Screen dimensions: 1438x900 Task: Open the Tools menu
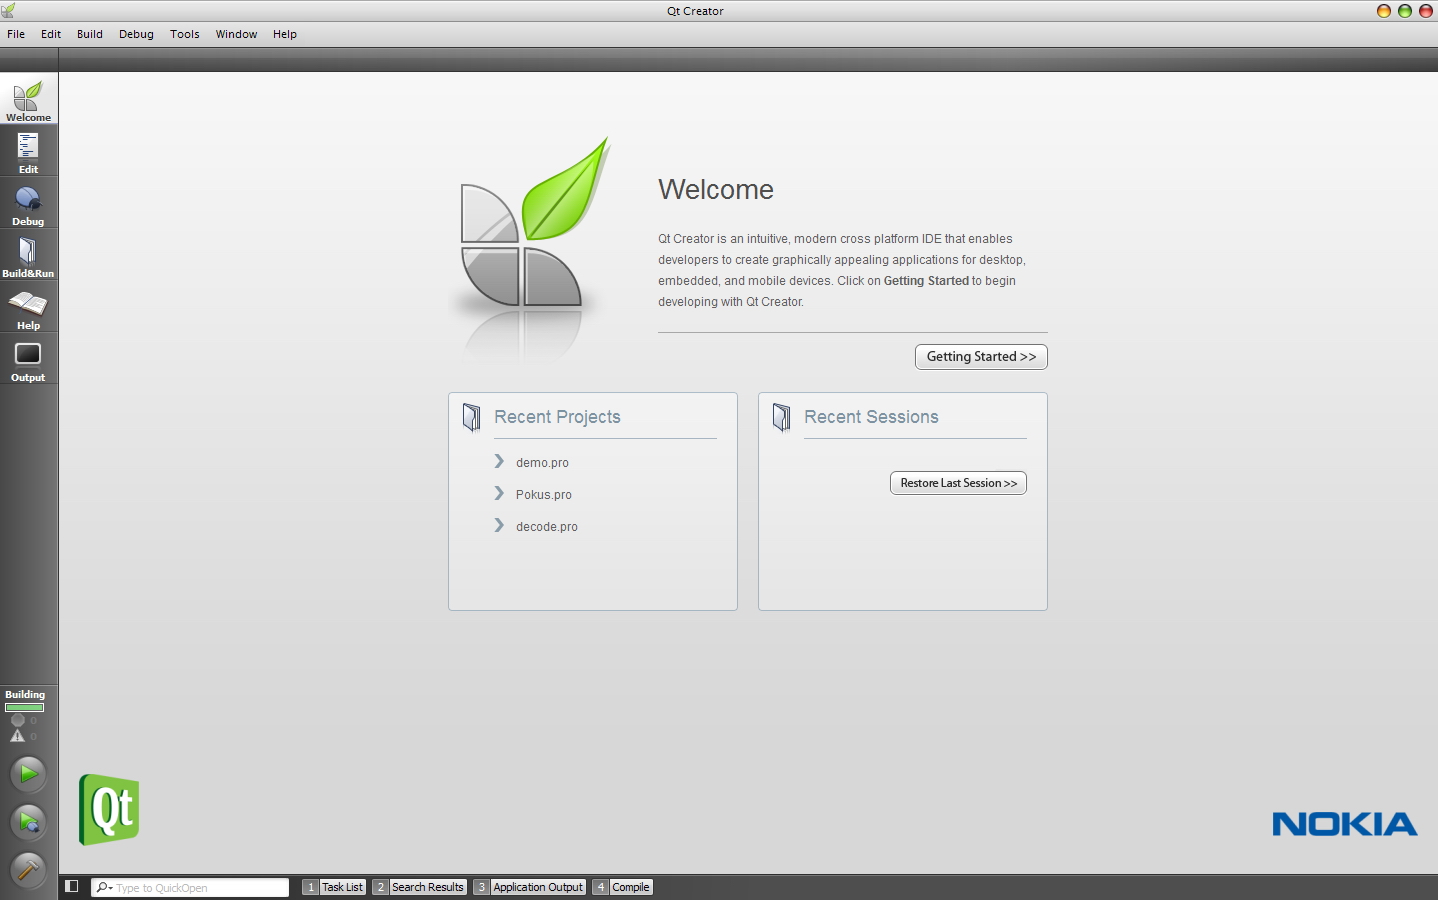pos(185,34)
